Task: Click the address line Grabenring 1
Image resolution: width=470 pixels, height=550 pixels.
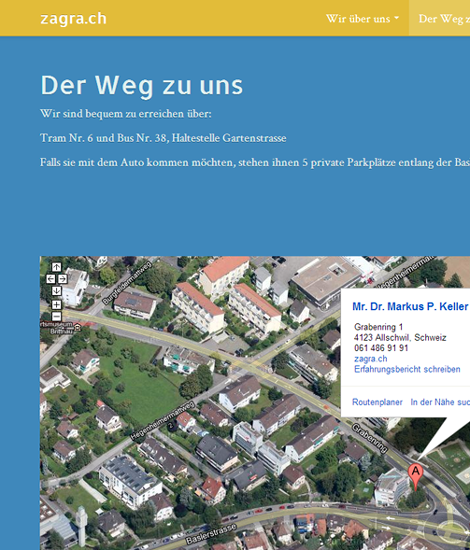Action: click(378, 327)
